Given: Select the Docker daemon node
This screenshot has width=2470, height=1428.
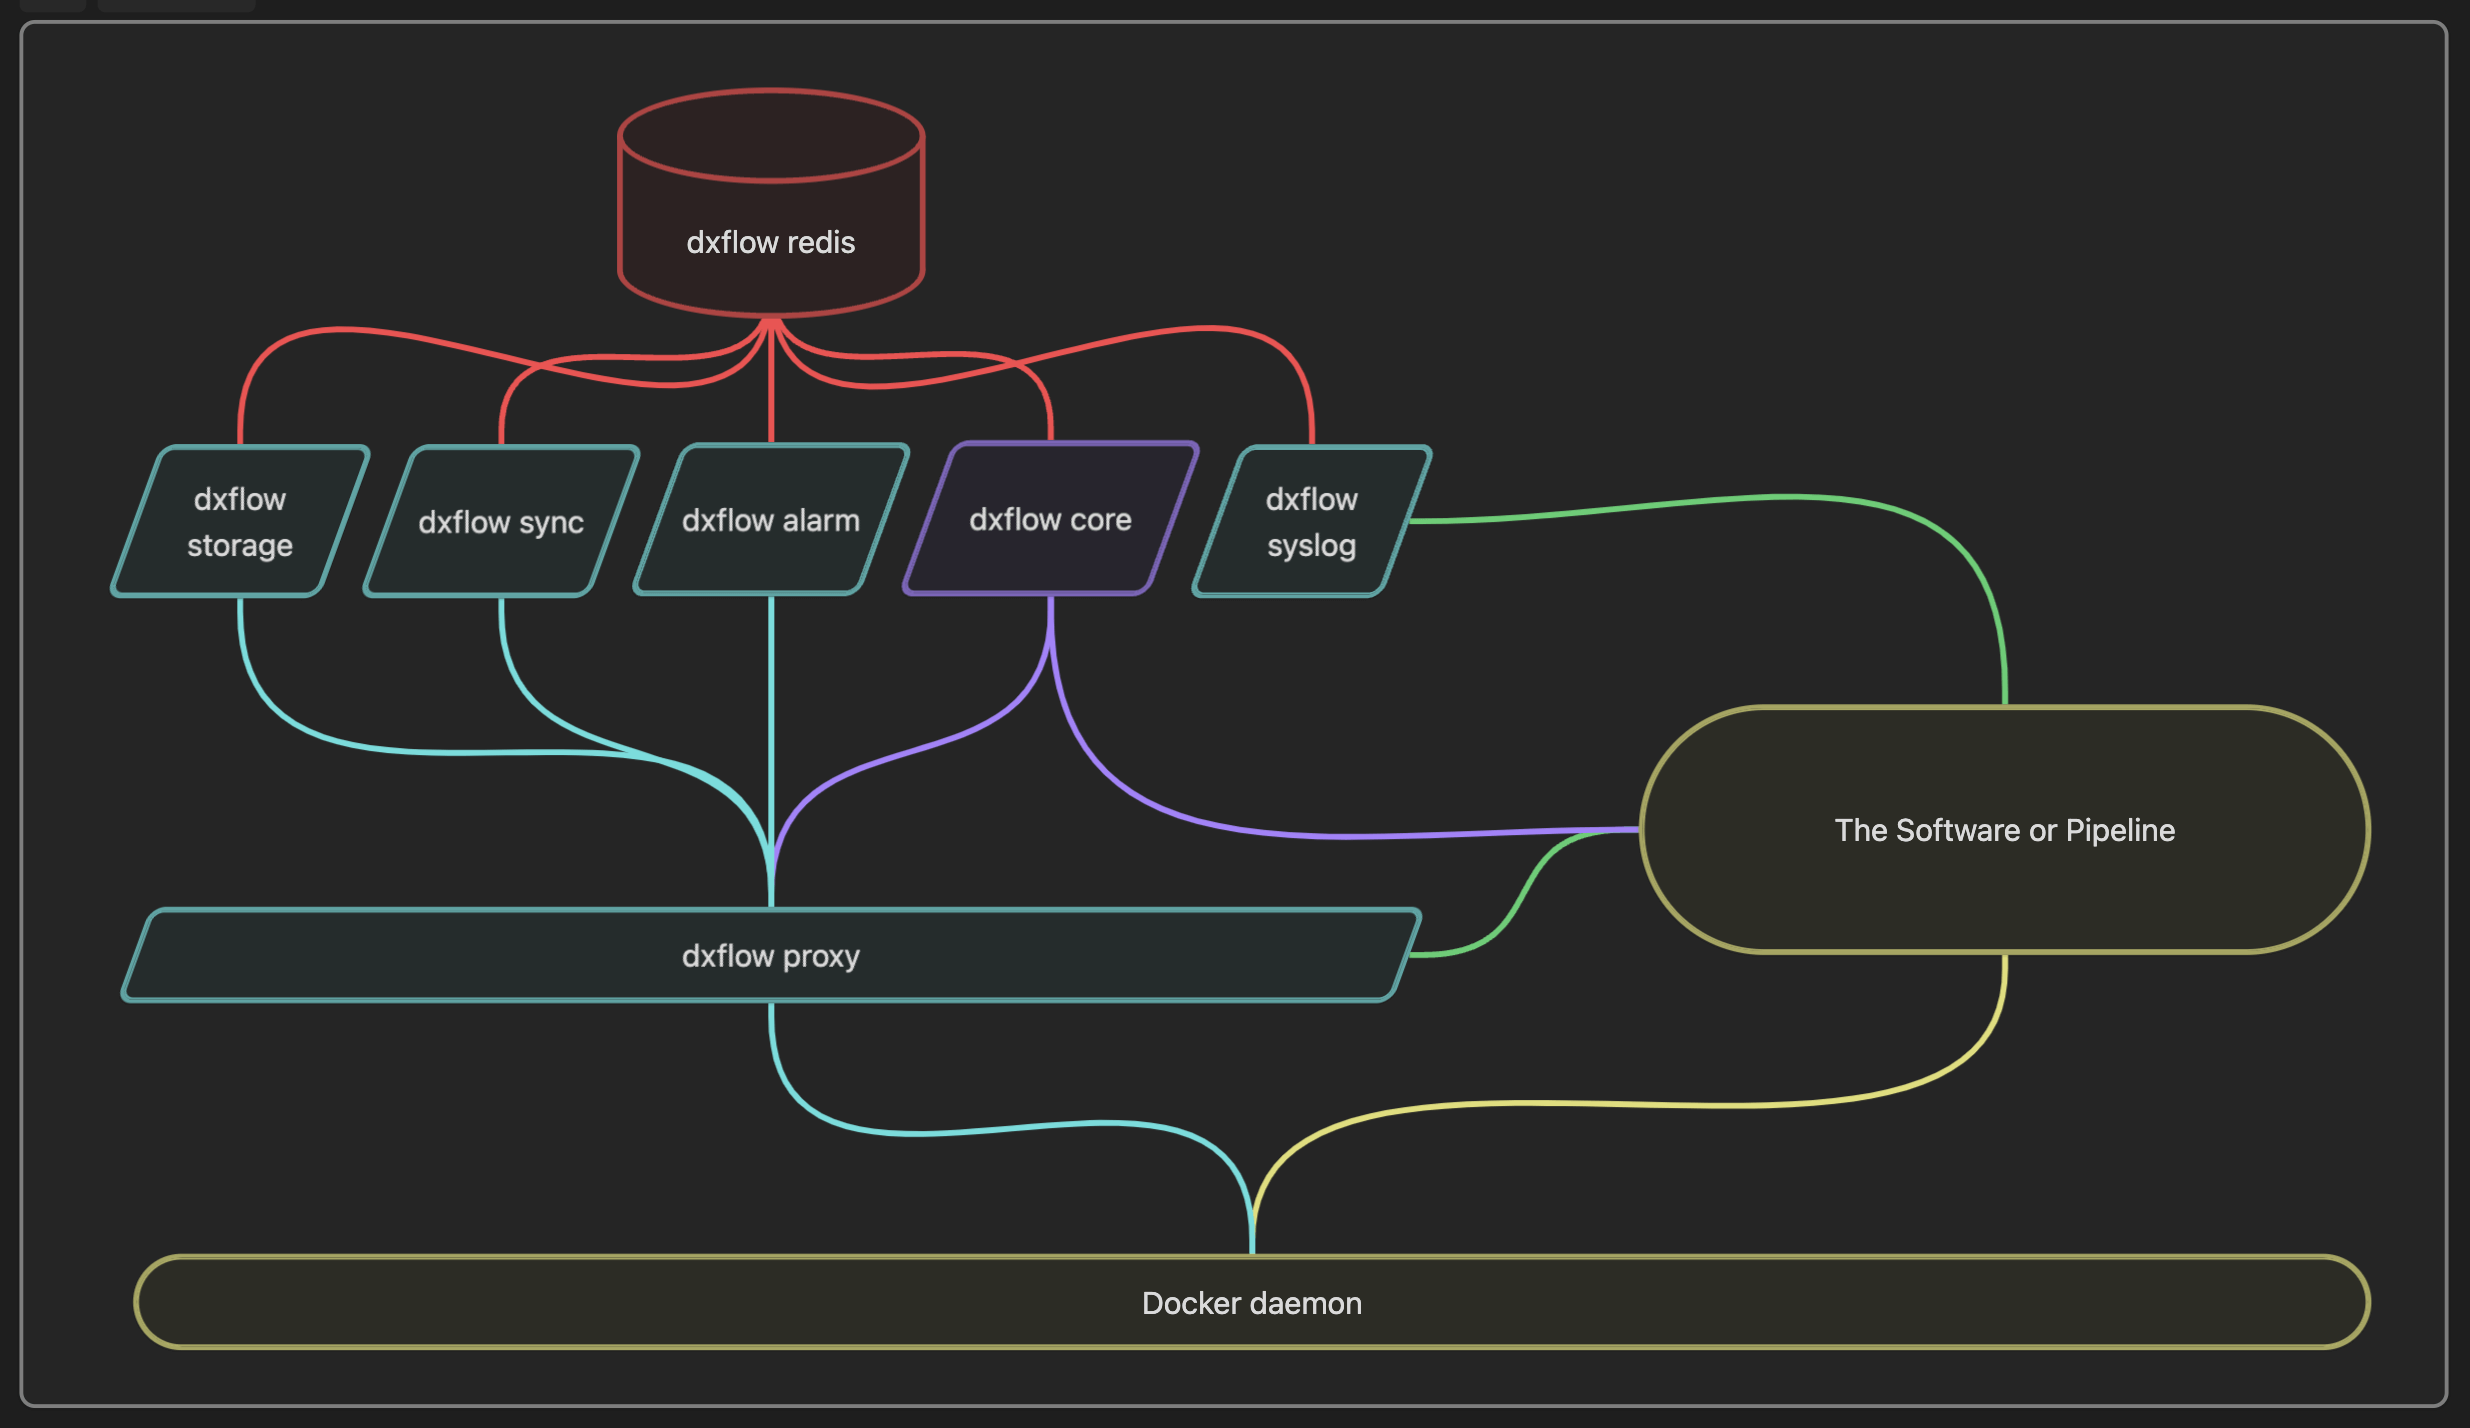Looking at the screenshot, I should 1252,1302.
